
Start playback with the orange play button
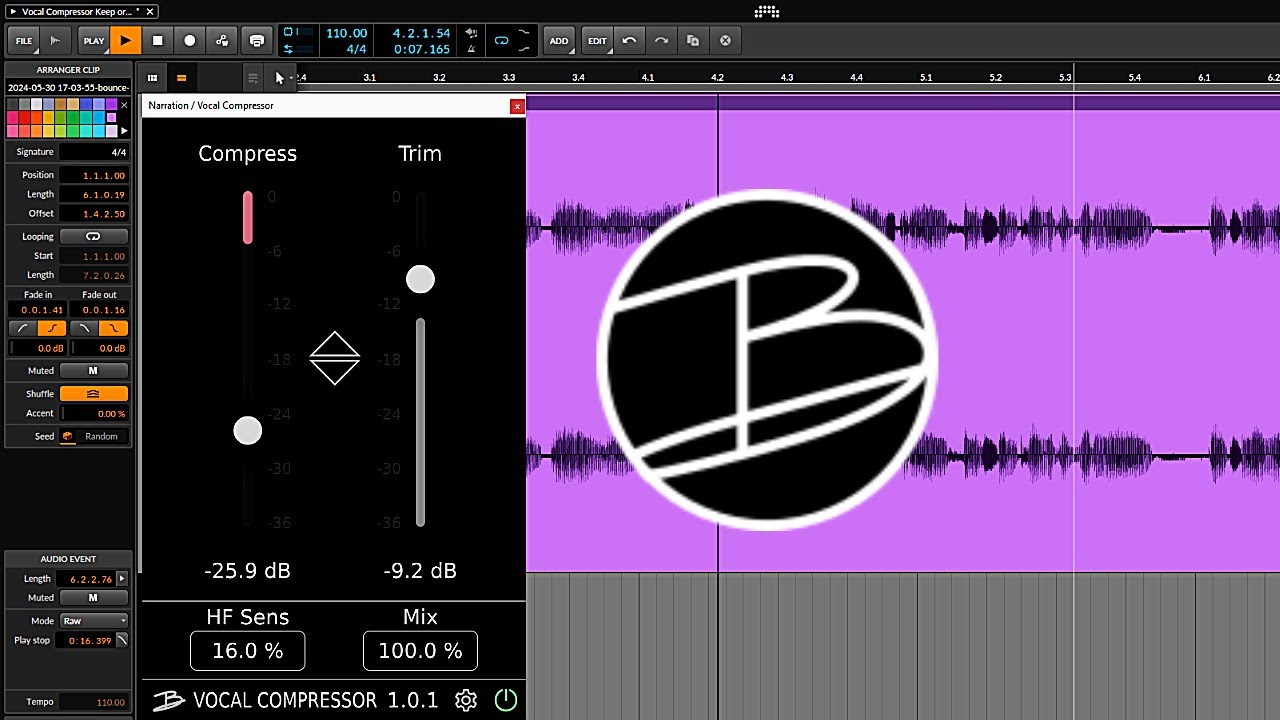point(125,41)
